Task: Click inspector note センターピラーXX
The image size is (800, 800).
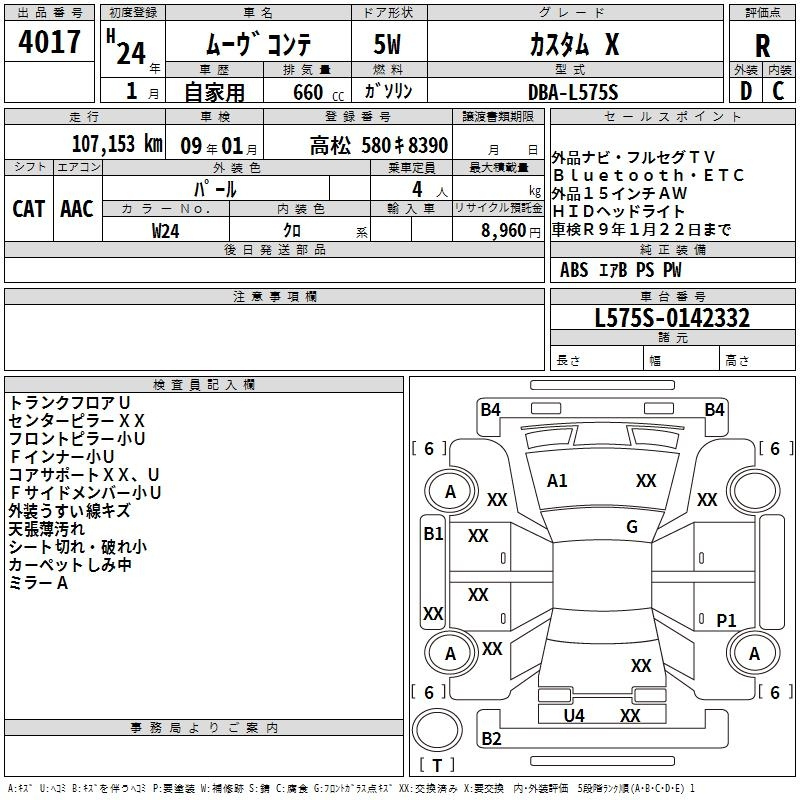Action: coord(77,420)
